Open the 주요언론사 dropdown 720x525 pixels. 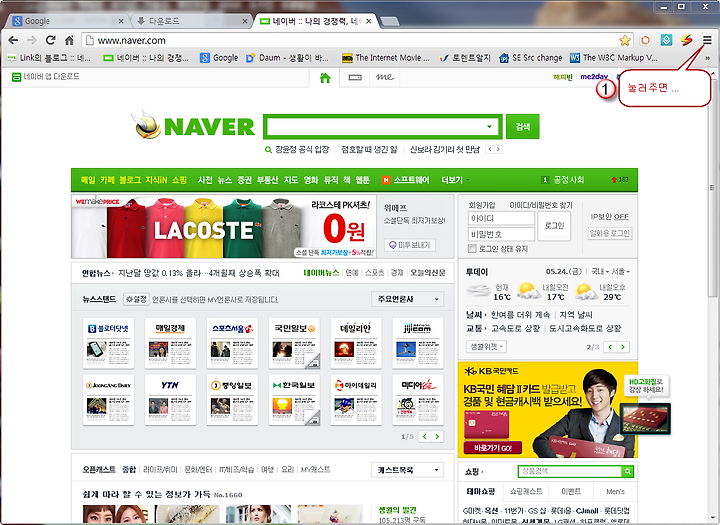click(408, 299)
